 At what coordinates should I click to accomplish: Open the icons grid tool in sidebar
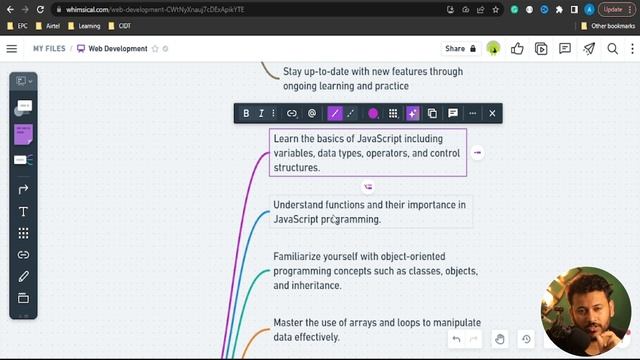(23, 233)
